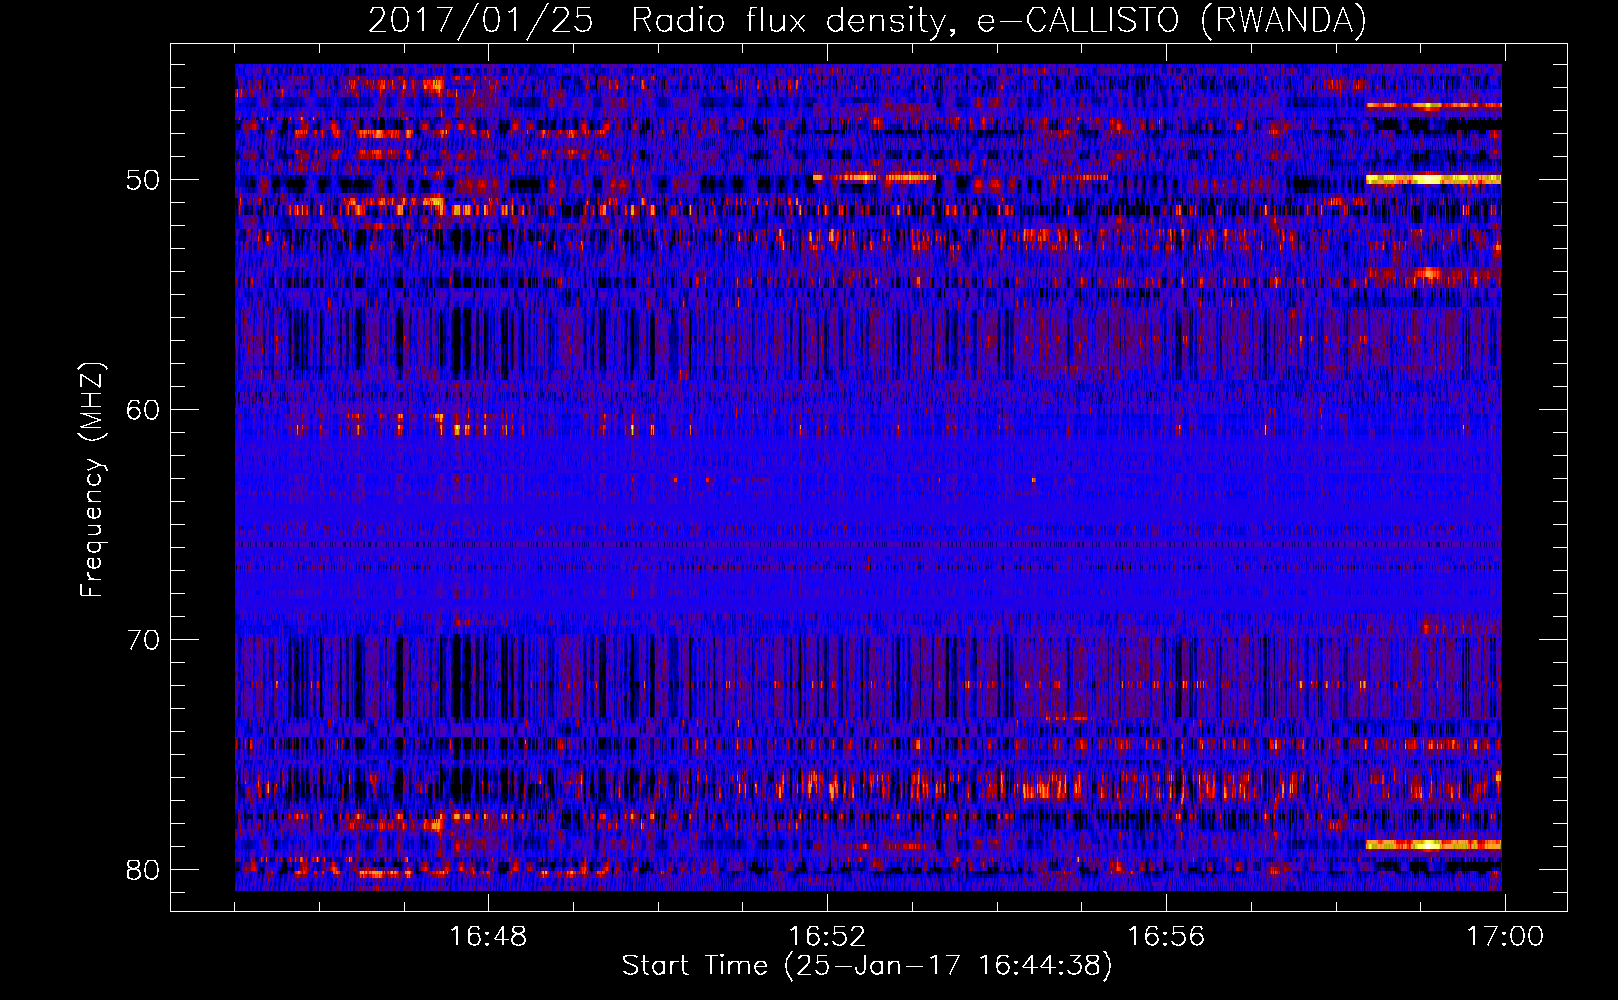The height and width of the screenshot is (1000, 1618).
Task: Click the bright yellow emission band at 50 MHz near 17:00
Action: click(1434, 179)
